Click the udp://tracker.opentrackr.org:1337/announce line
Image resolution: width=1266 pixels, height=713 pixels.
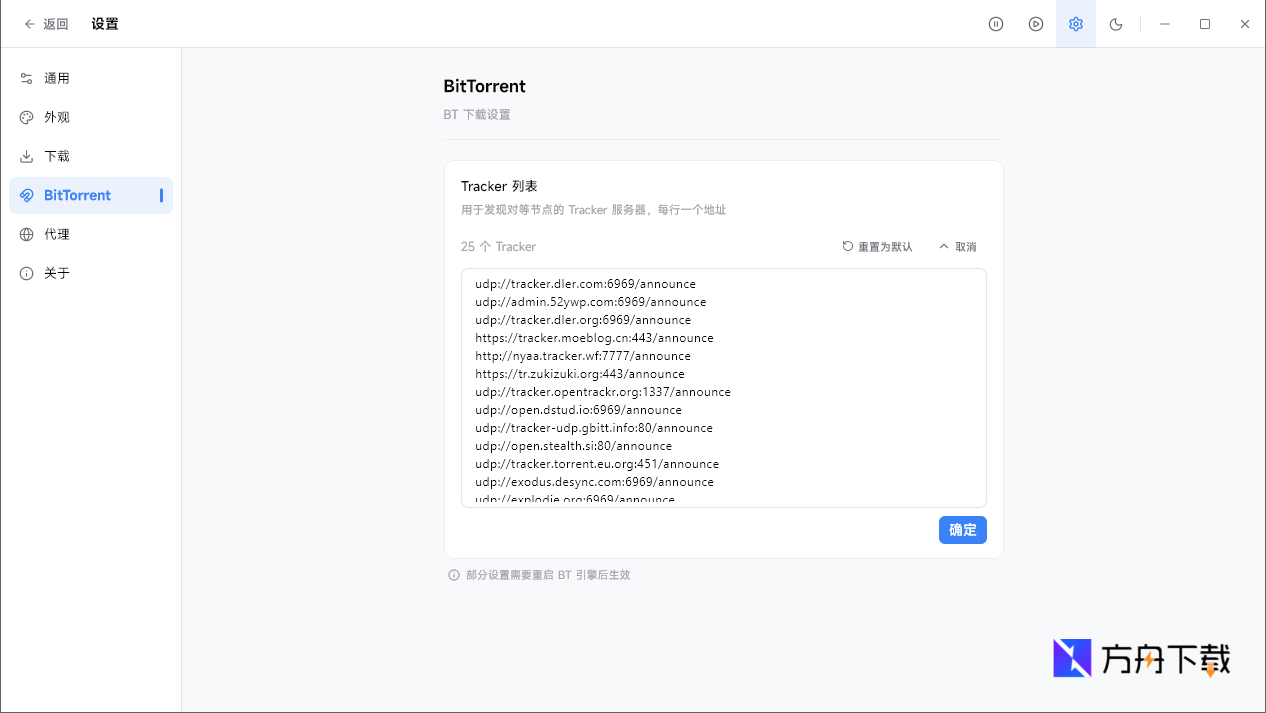coord(603,392)
